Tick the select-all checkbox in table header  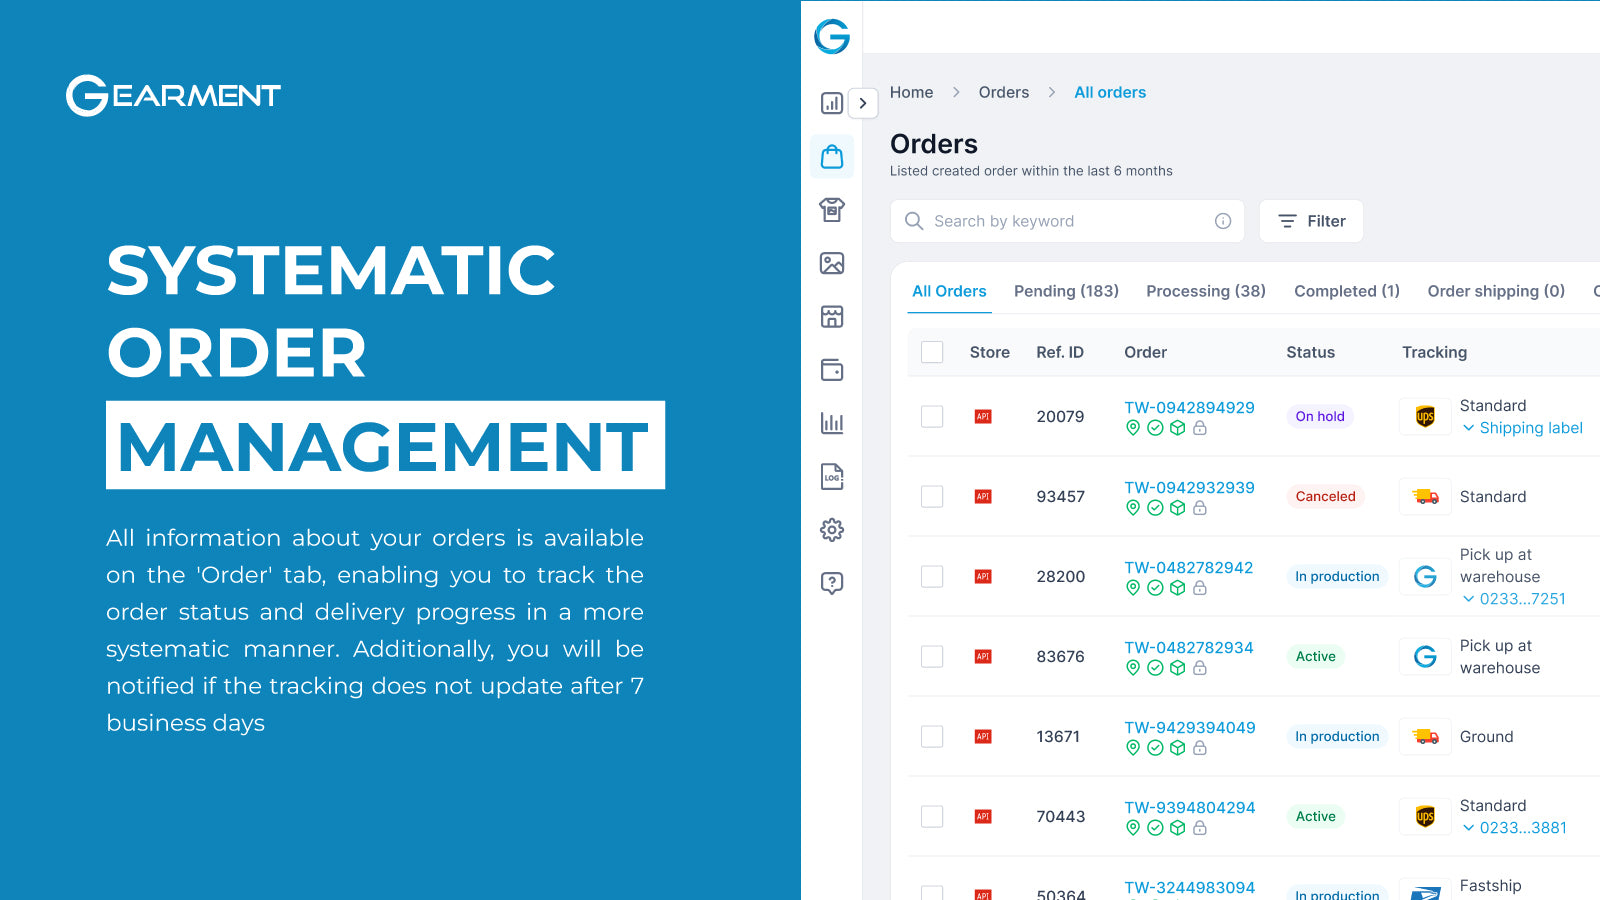(932, 352)
